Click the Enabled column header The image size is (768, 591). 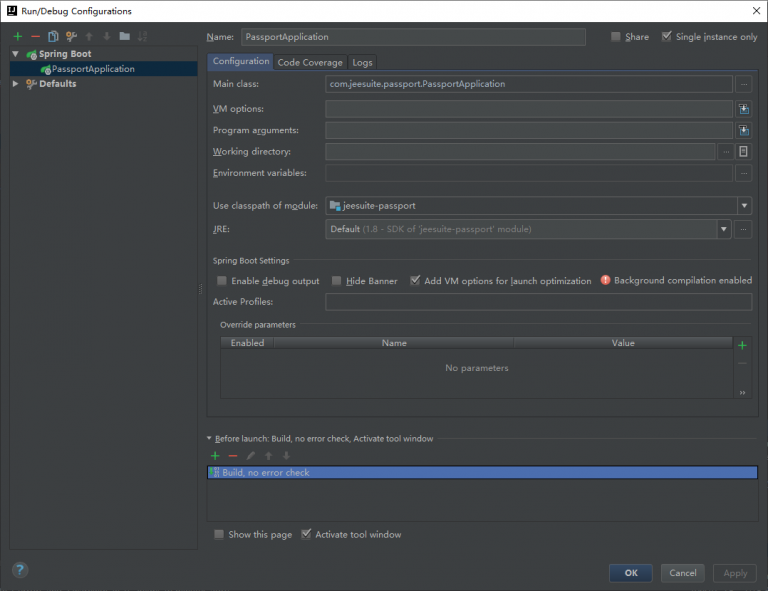tap(247, 343)
